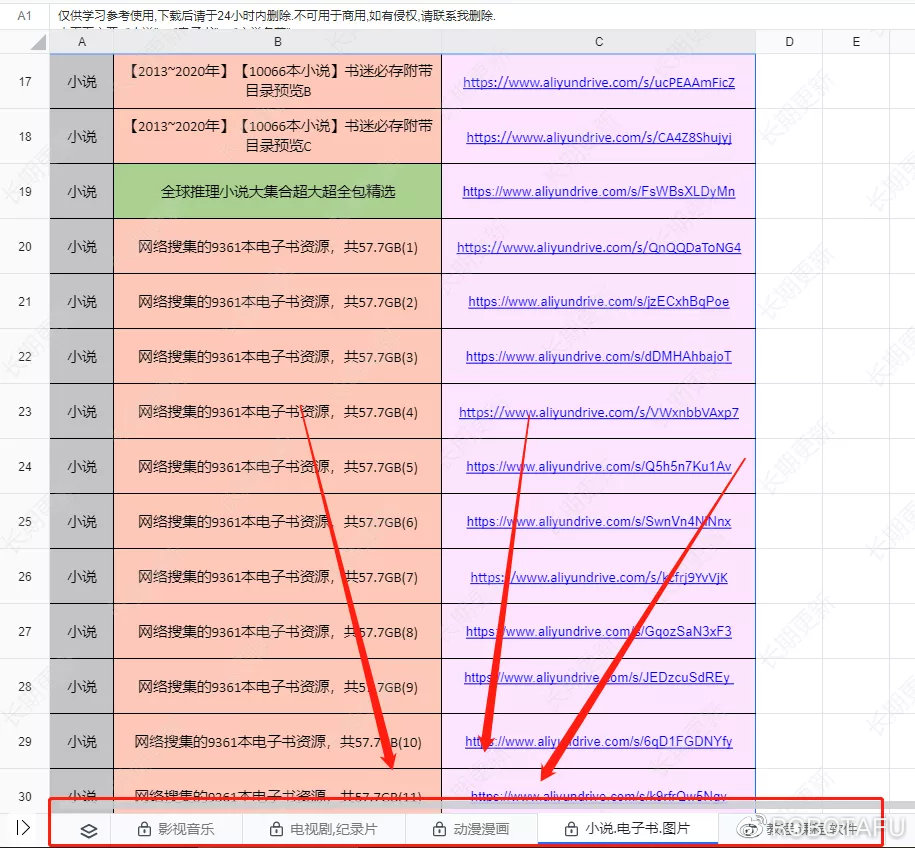
Task: Select row 18 header
Action: pyautogui.click(x=25, y=137)
